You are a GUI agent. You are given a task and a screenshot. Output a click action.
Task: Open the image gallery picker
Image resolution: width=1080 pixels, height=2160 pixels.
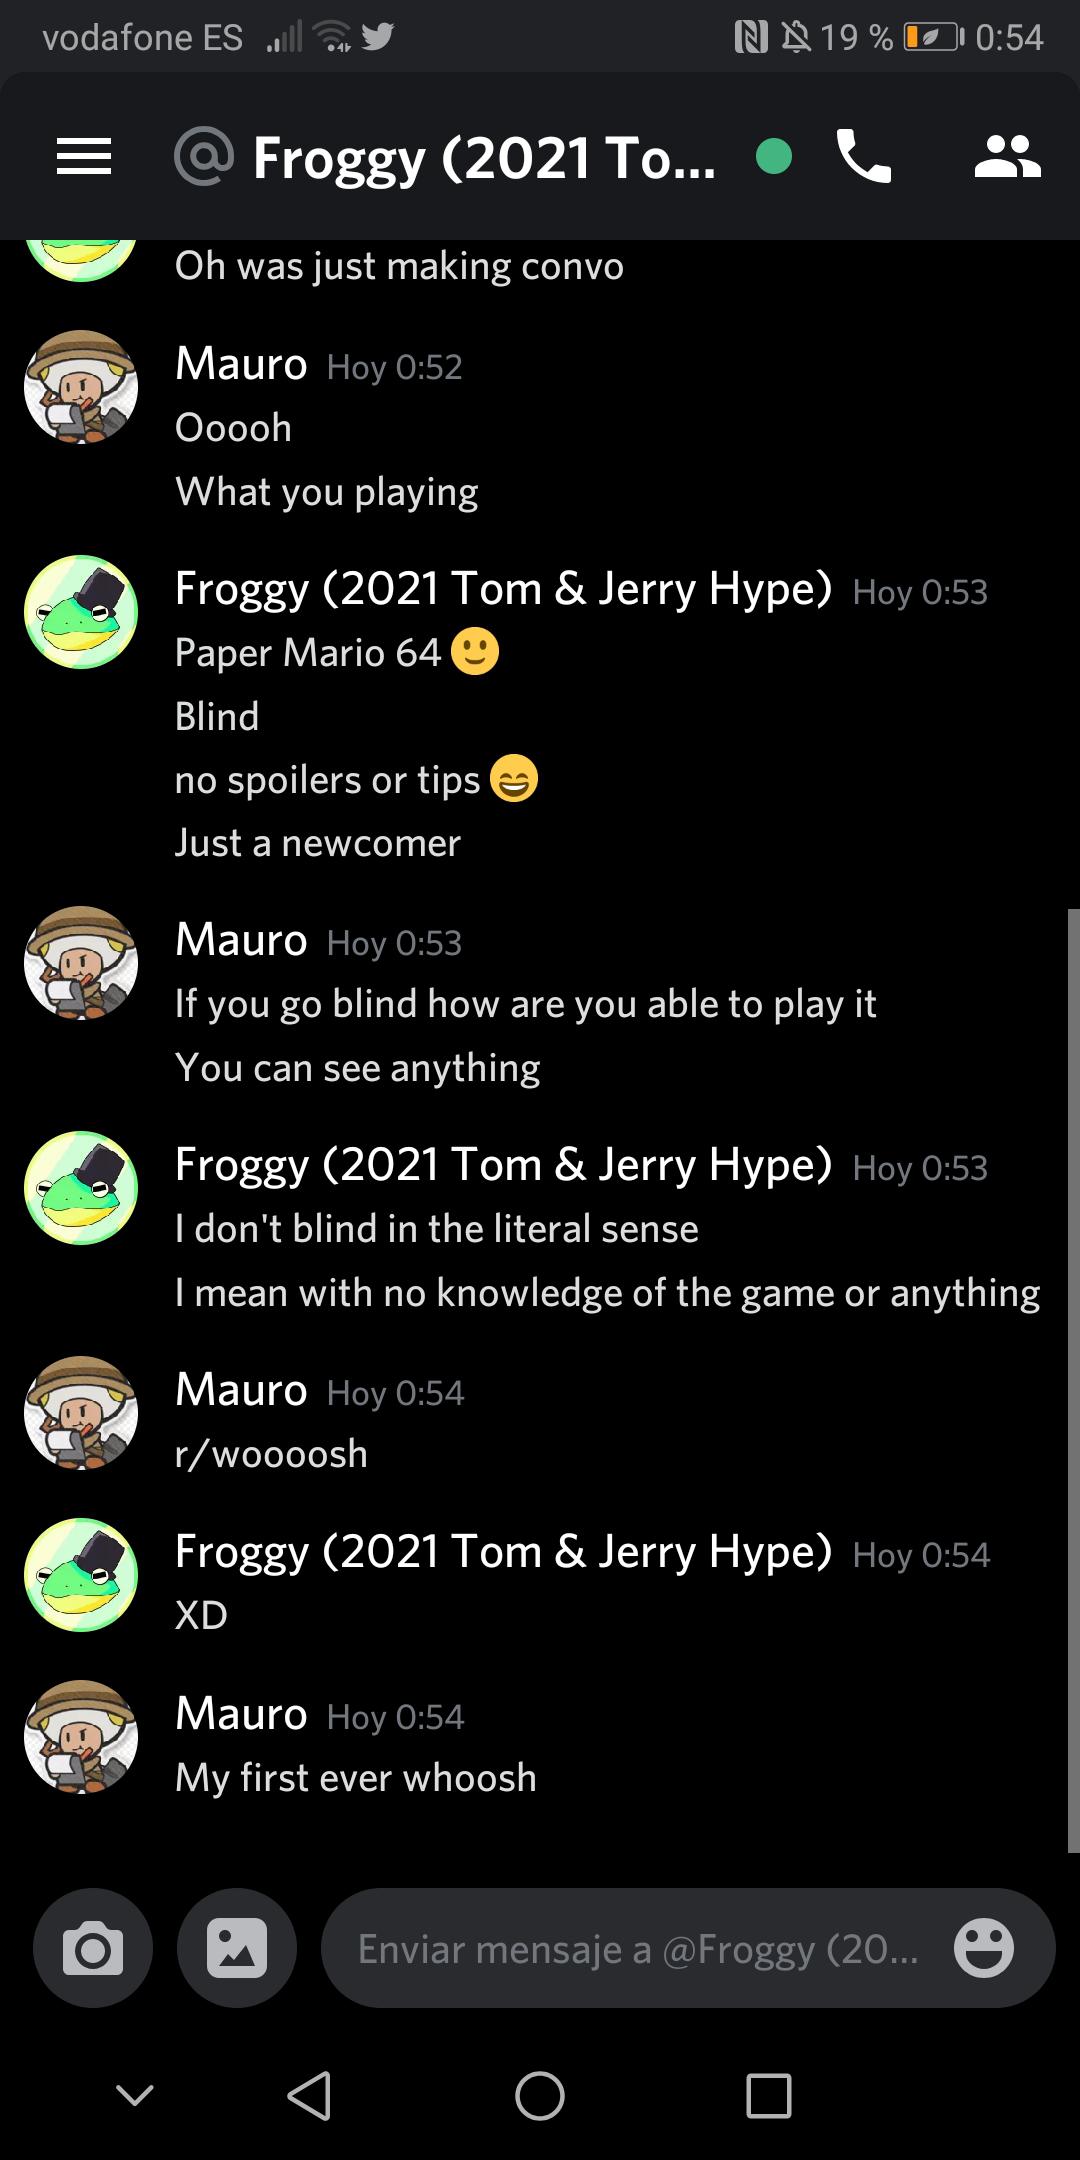236,1948
